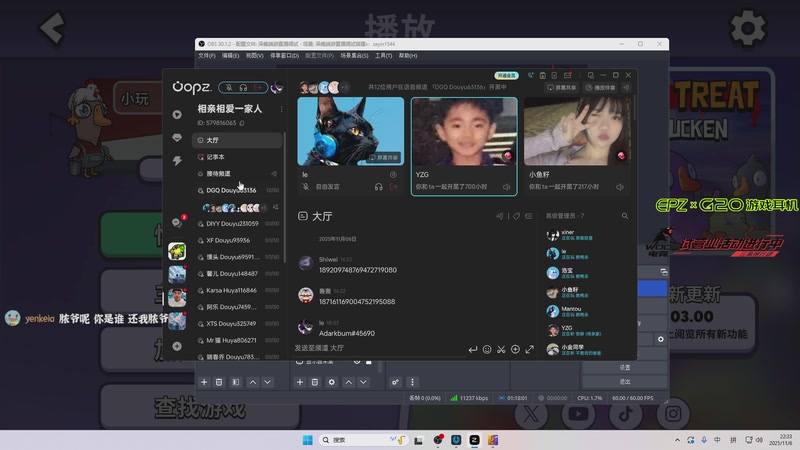Open messages icon with red badge 2
Image resolution: width=800 pixels, height=450 pixels.
click(178, 222)
